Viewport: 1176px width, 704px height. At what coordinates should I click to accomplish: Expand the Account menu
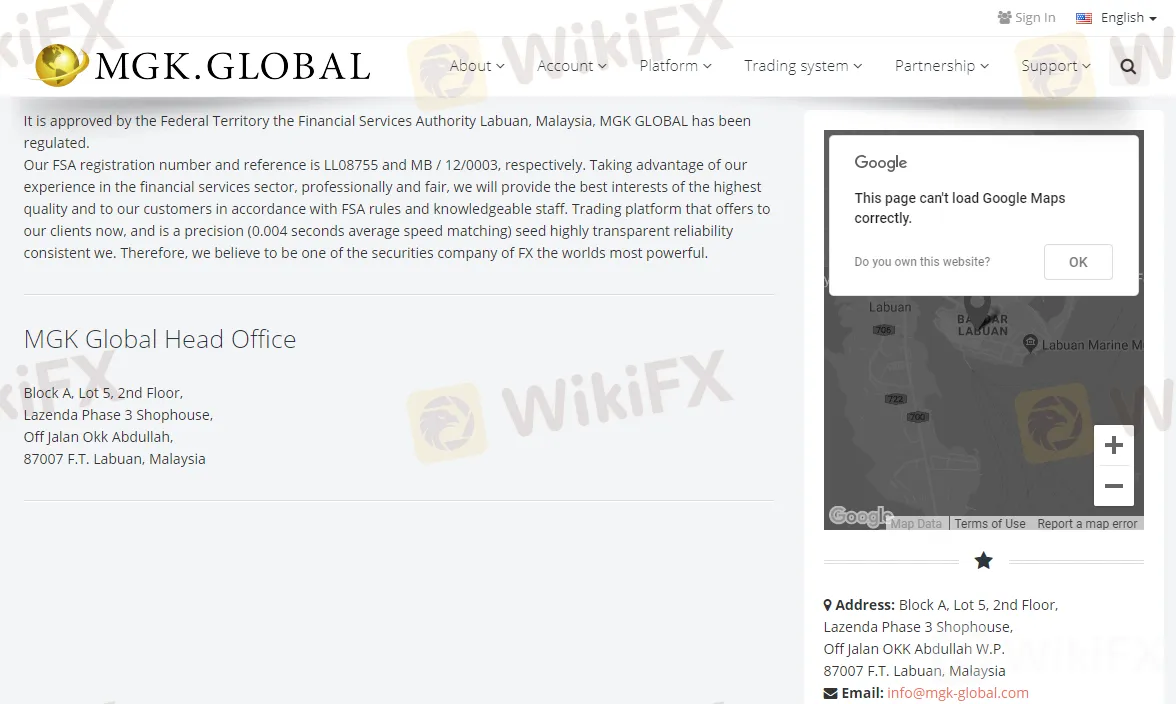tap(571, 66)
